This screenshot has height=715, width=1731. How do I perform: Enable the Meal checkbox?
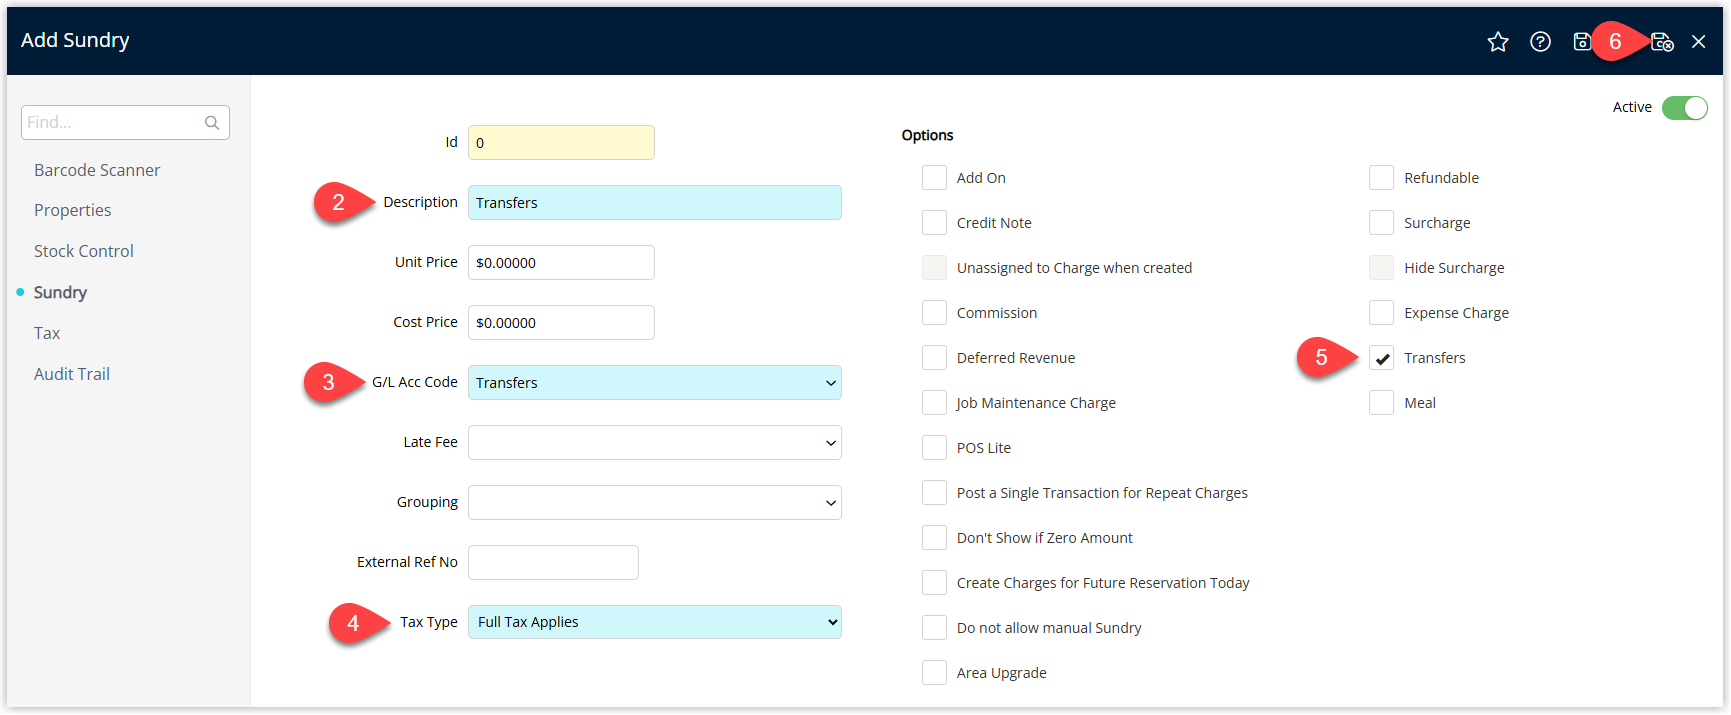click(x=1381, y=403)
